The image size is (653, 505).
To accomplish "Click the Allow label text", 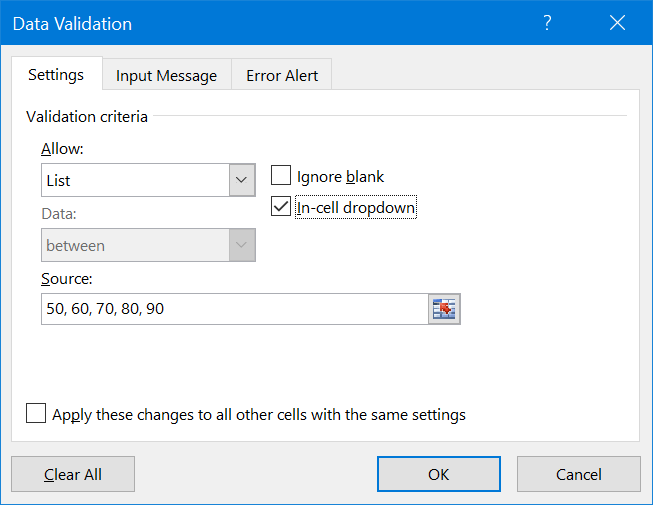I will click(62, 149).
